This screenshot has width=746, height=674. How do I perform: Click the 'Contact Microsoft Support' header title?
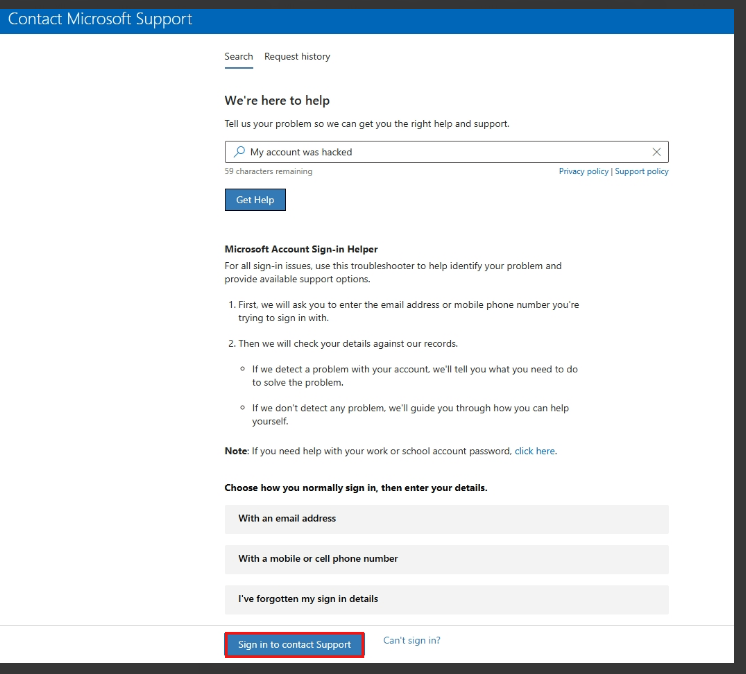point(100,19)
